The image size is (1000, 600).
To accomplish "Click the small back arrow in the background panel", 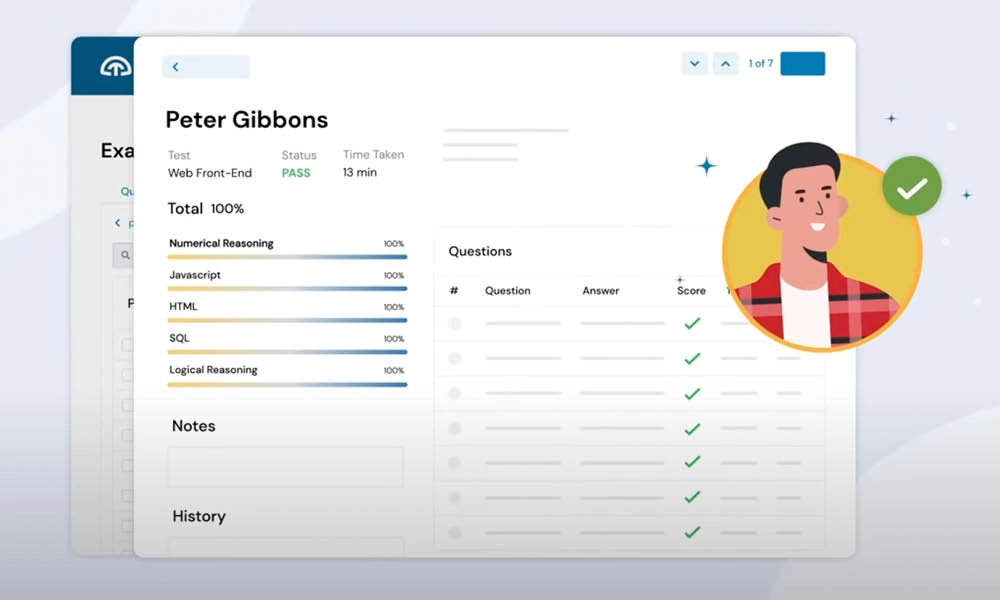I will [x=117, y=223].
